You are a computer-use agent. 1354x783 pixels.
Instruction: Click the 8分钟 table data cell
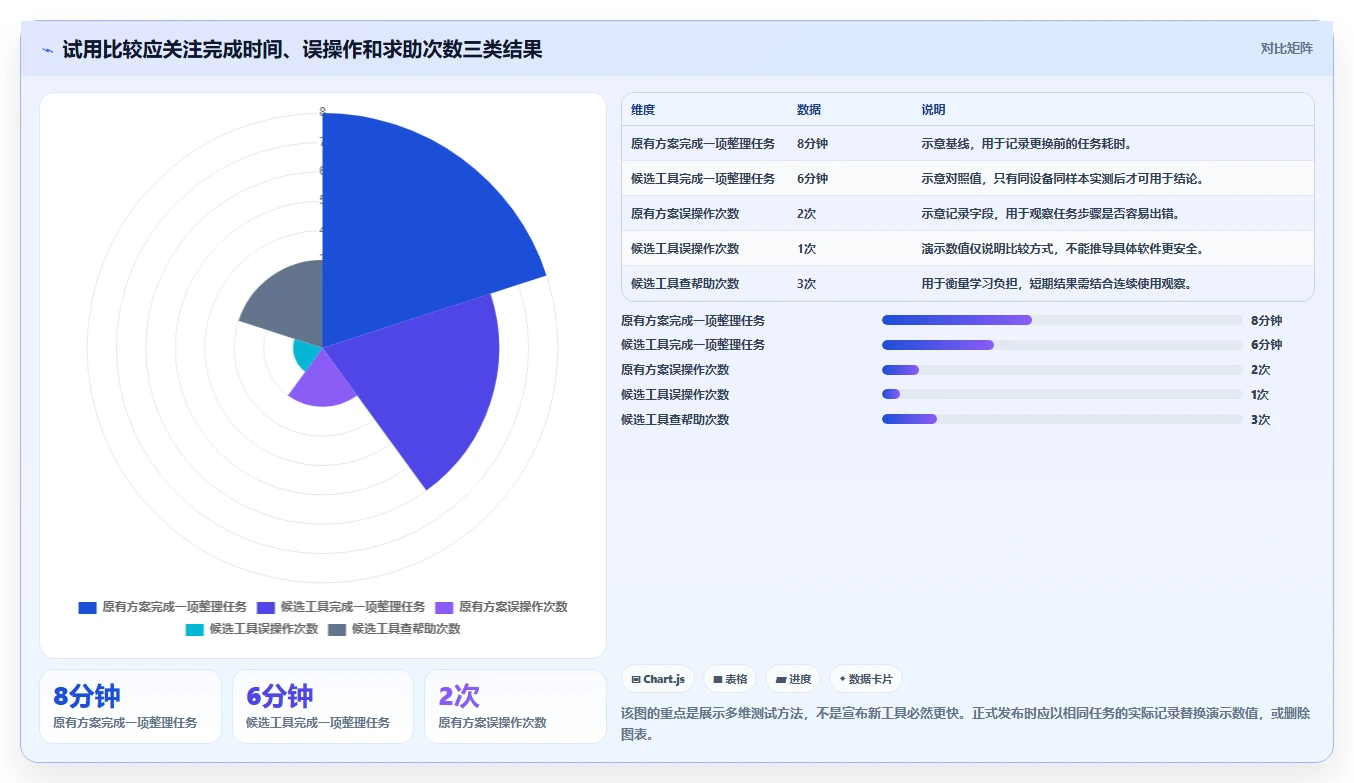coord(812,144)
